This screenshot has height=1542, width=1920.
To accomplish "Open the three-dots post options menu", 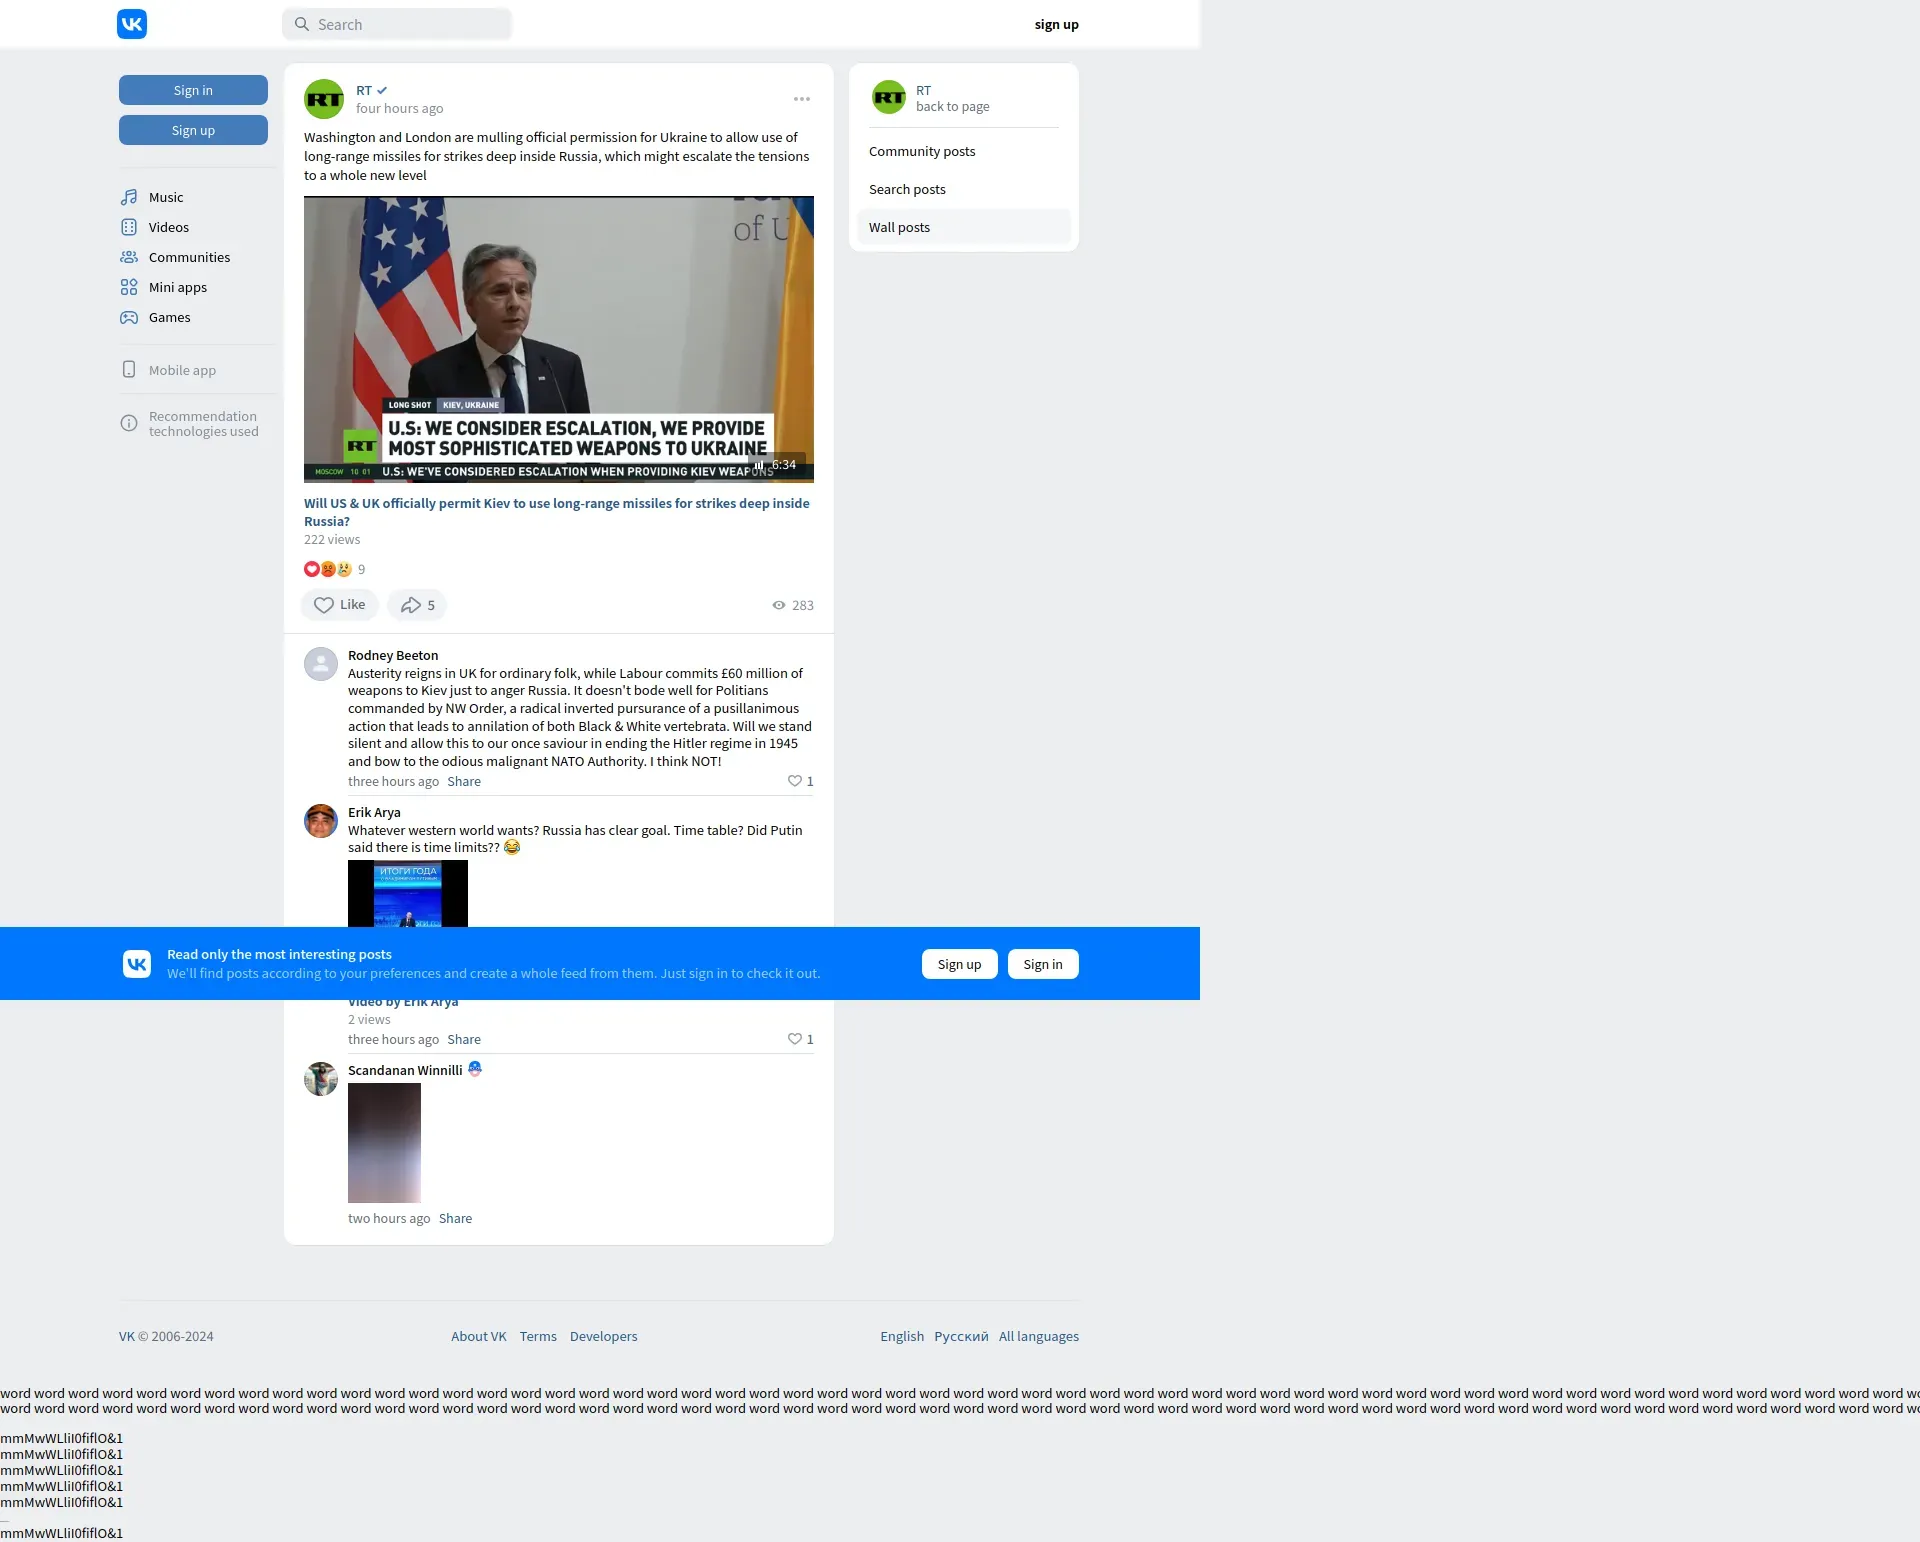I will pos(802,99).
